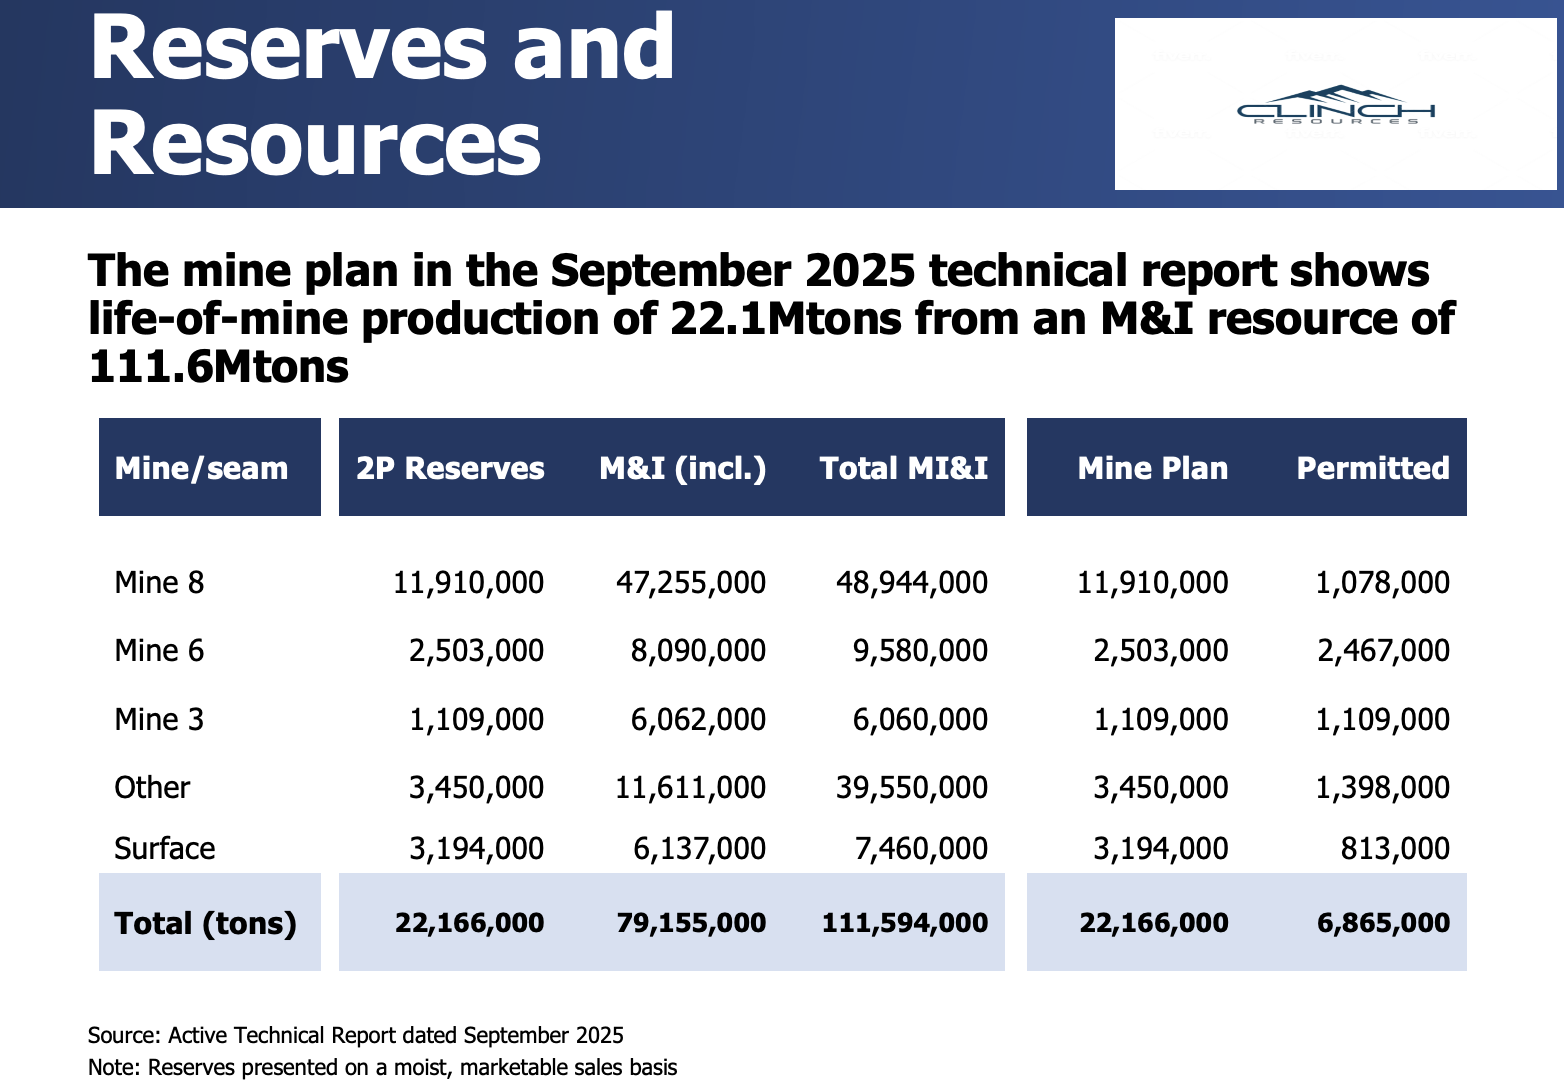Image resolution: width=1564 pixels, height=1088 pixels.
Task: Click the Mine 8 row label
Action: coord(159,583)
